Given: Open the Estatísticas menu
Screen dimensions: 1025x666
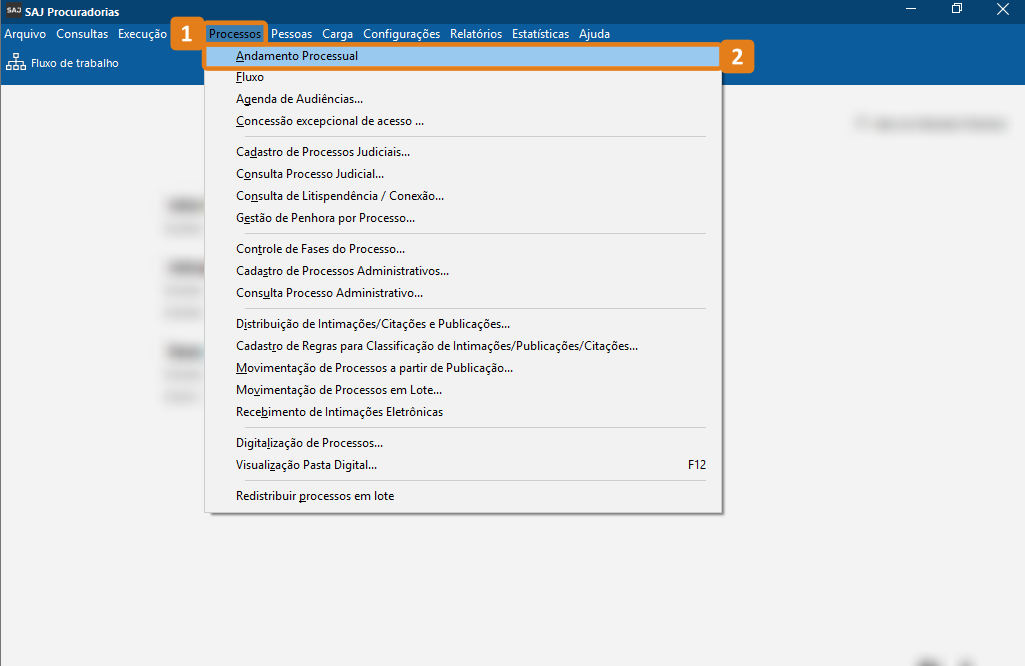Looking at the screenshot, I should 540,34.
